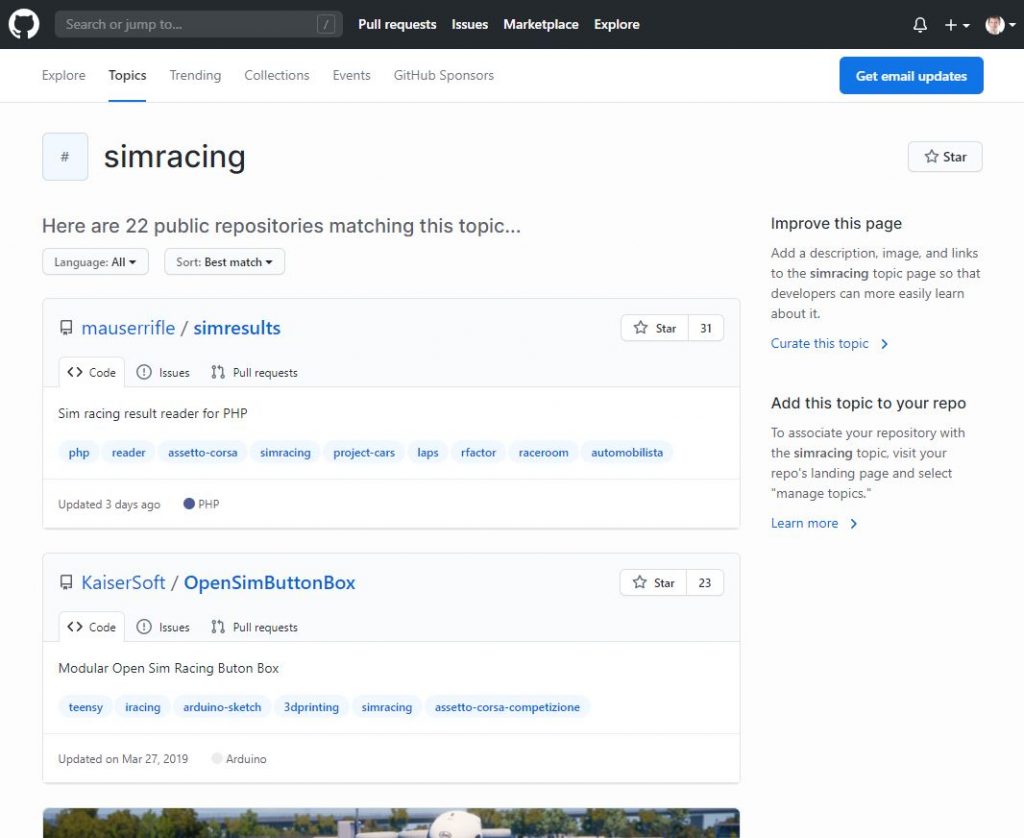Open Marketplace in top bar

point(541,24)
